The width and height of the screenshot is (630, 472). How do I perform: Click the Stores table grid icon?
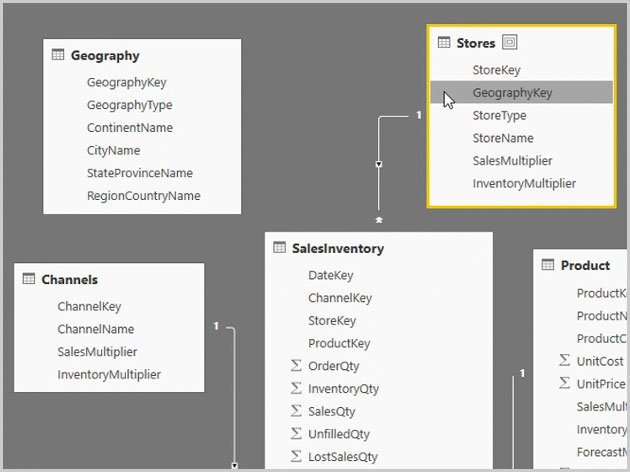[444, 42]
